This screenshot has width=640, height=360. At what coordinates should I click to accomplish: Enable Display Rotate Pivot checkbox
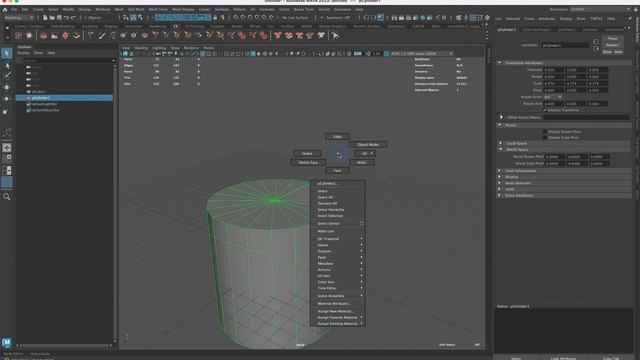(x=545, y=131)
